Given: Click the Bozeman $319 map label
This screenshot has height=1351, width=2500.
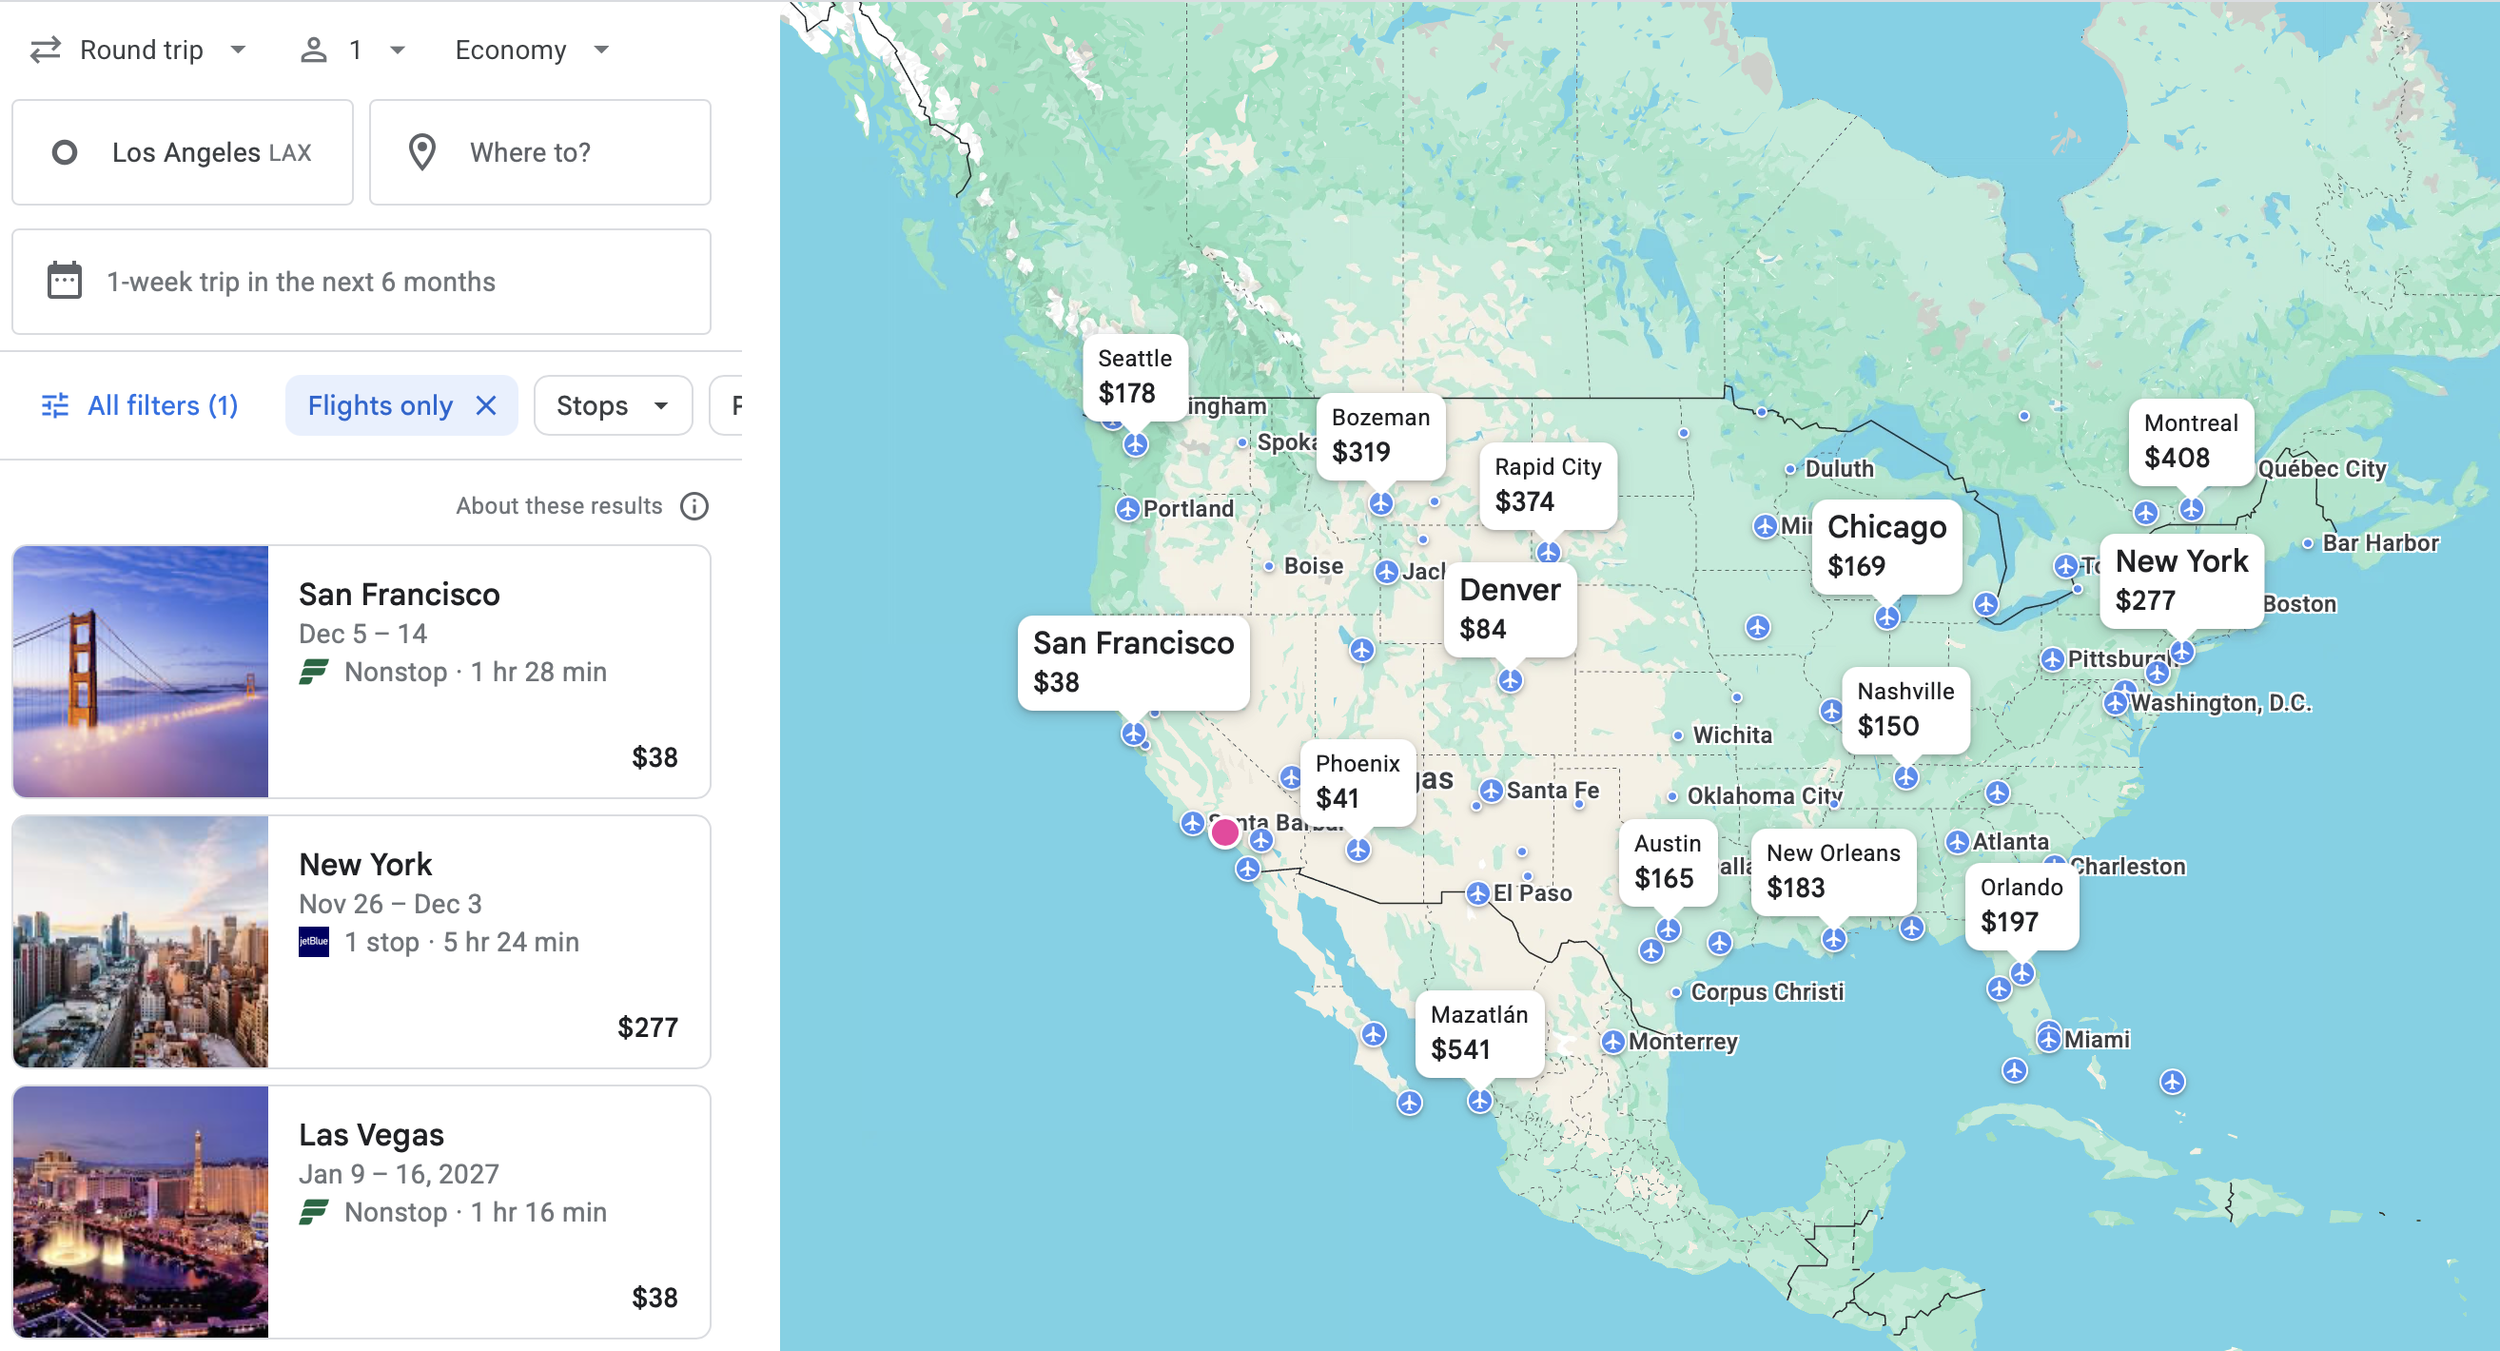Looking at the screenshot, I should point(1380,436).
